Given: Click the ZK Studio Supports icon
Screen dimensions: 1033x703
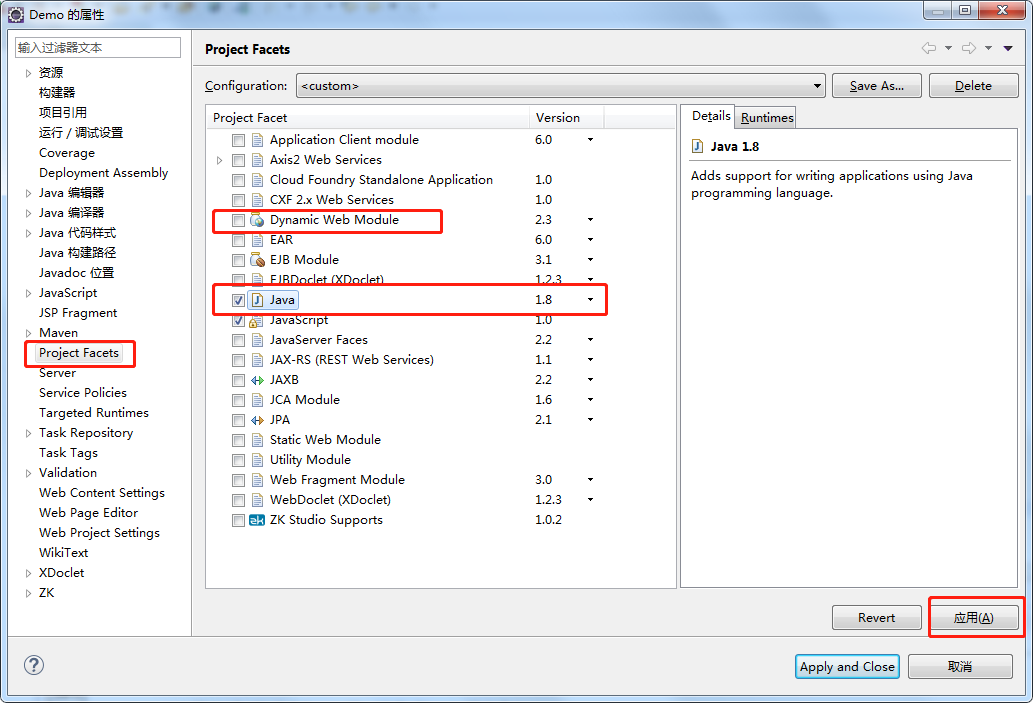Looking at the screenshot, I should tap(257, 520).
